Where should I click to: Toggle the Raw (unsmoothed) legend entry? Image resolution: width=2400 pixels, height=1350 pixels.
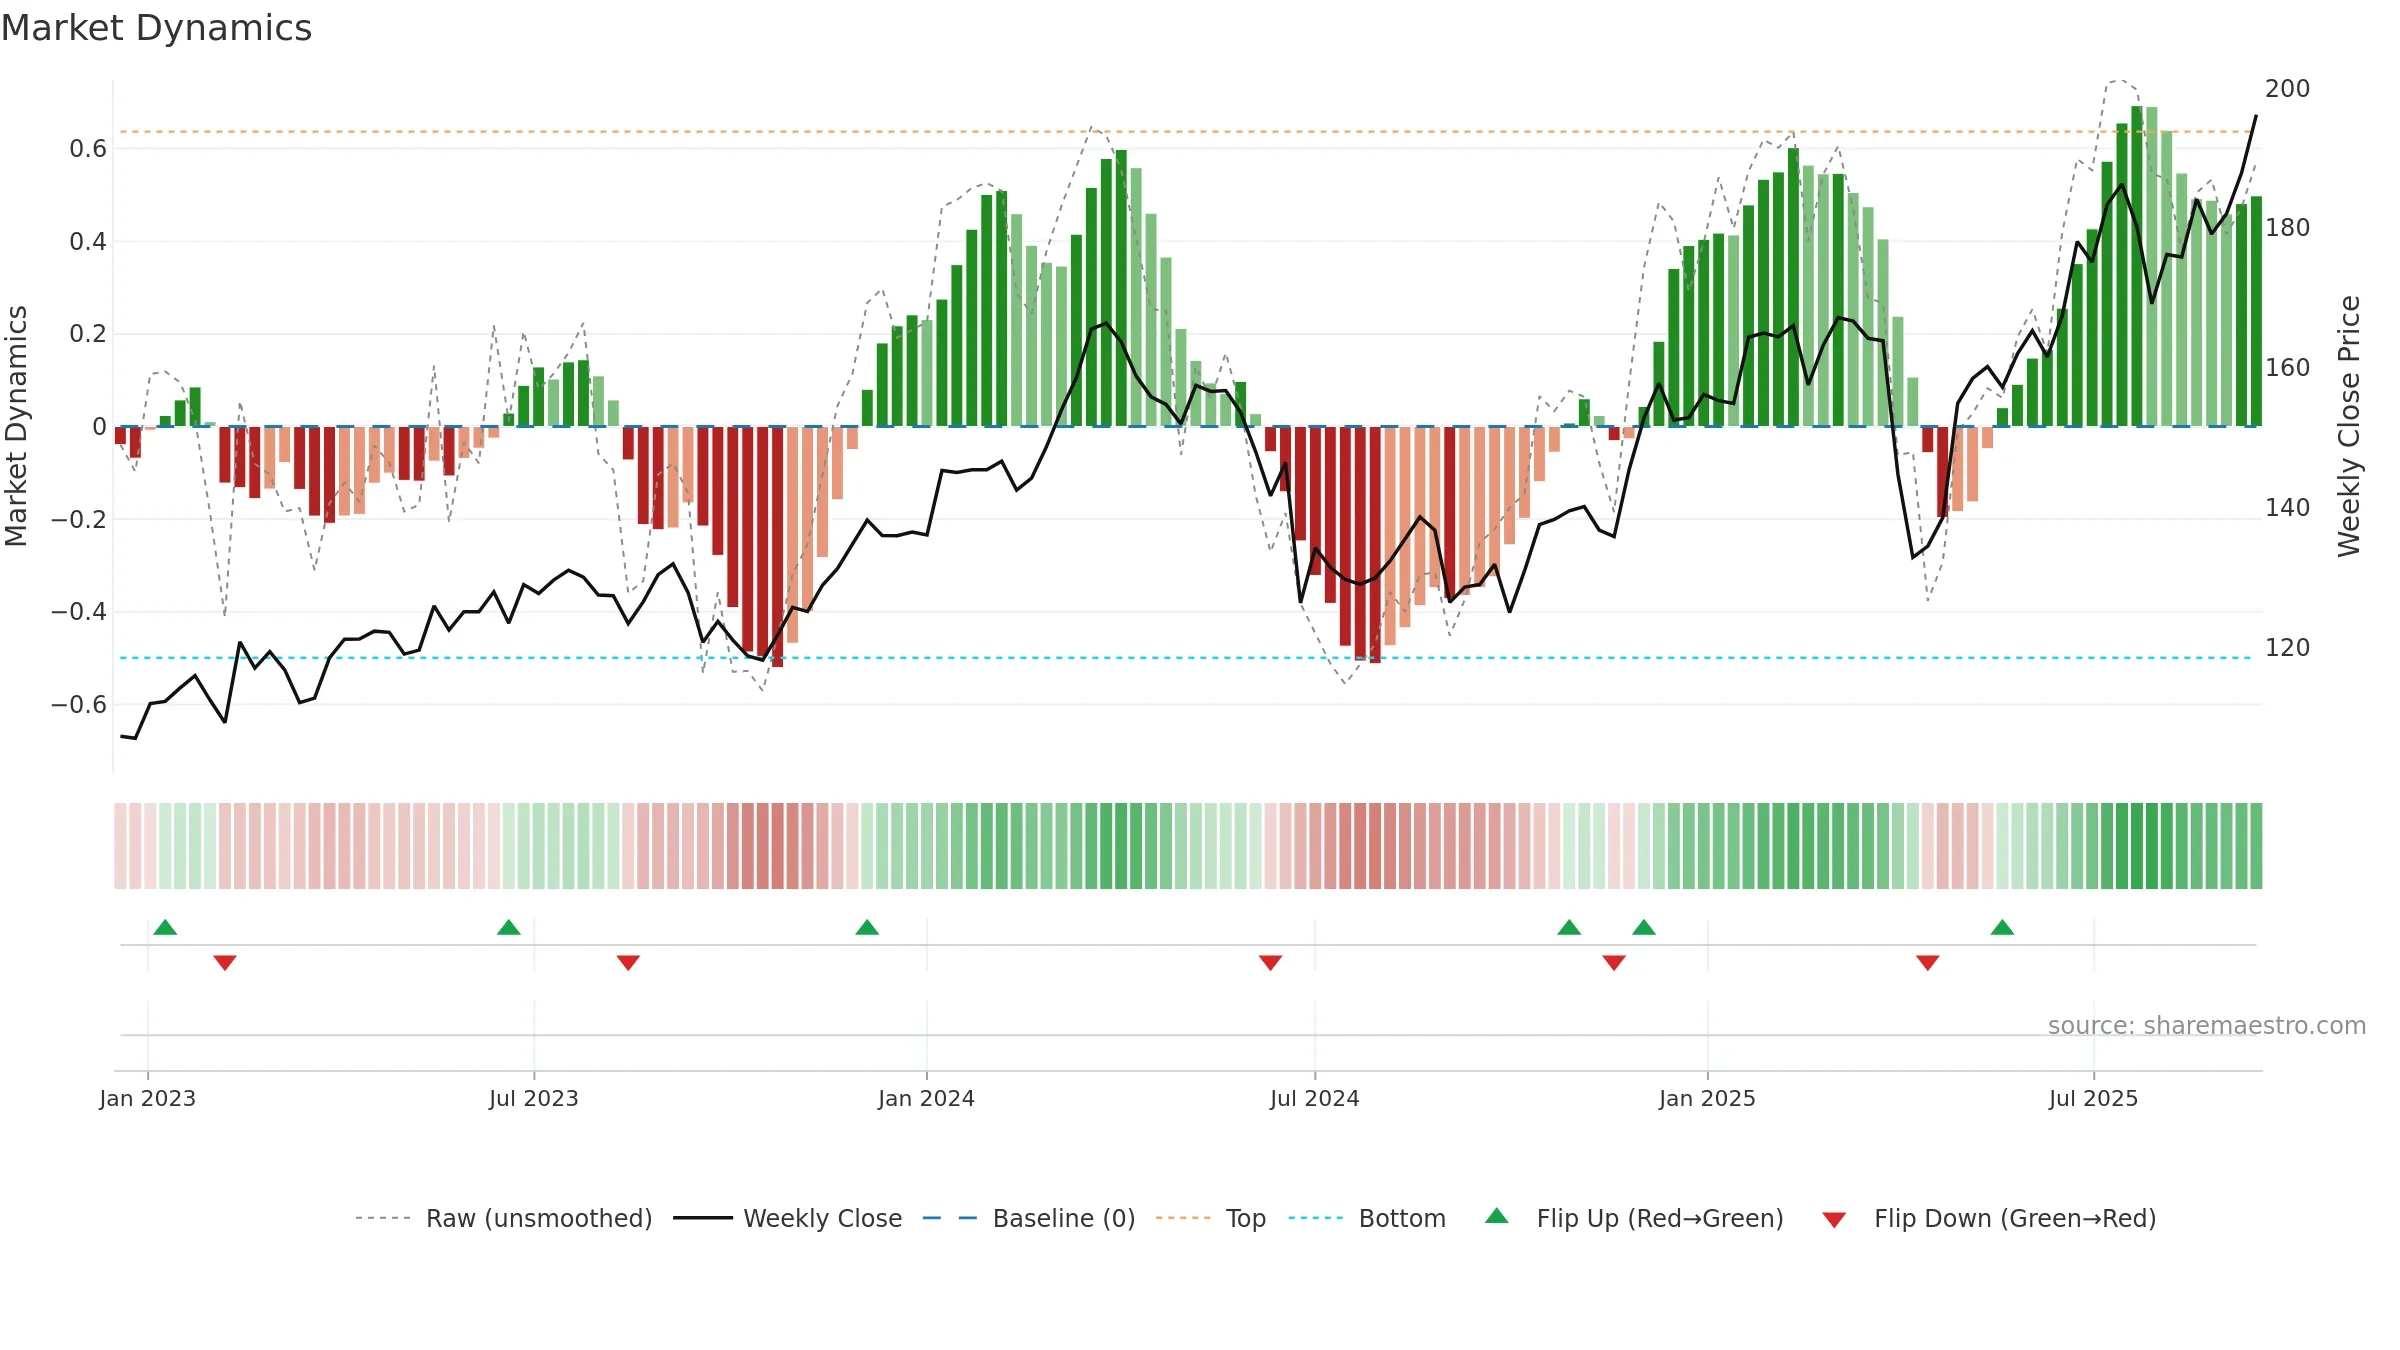(504, 1218)
